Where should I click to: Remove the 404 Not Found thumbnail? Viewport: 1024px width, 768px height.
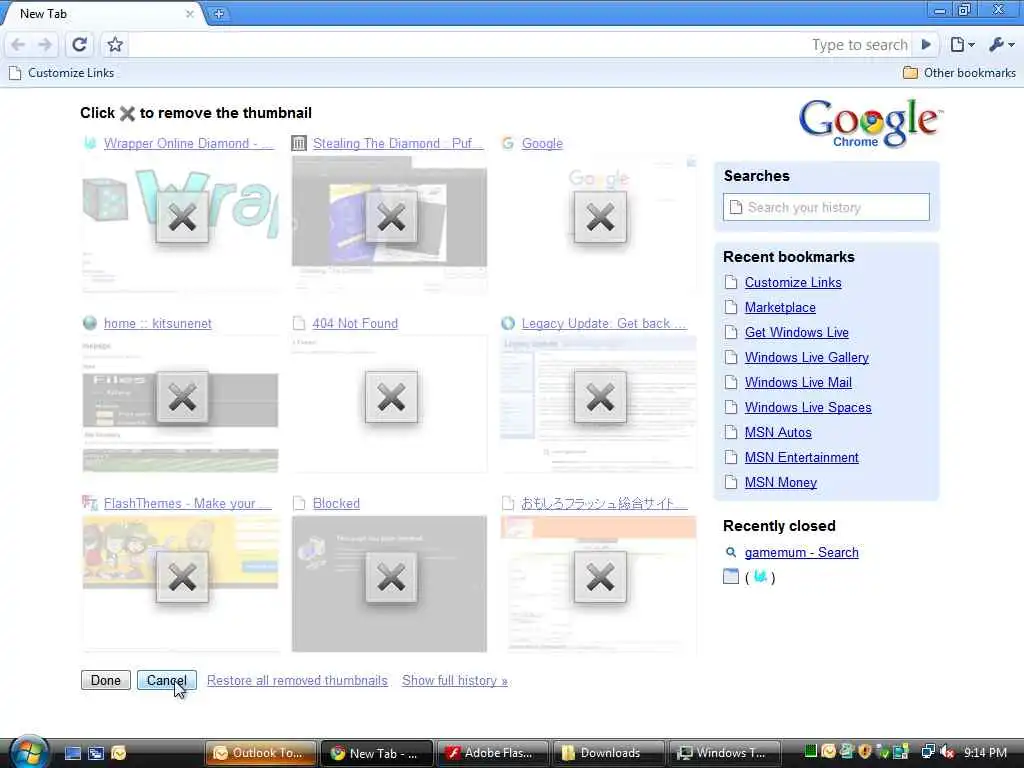point(391,397)
